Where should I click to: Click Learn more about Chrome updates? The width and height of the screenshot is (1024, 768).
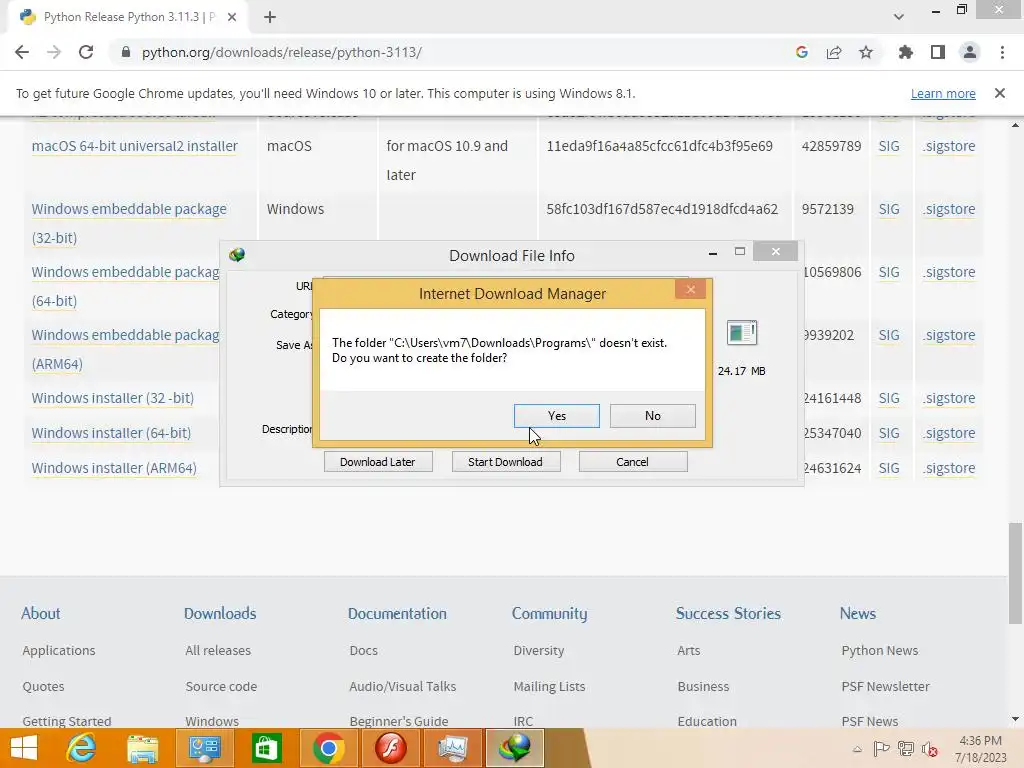point(943,93)
